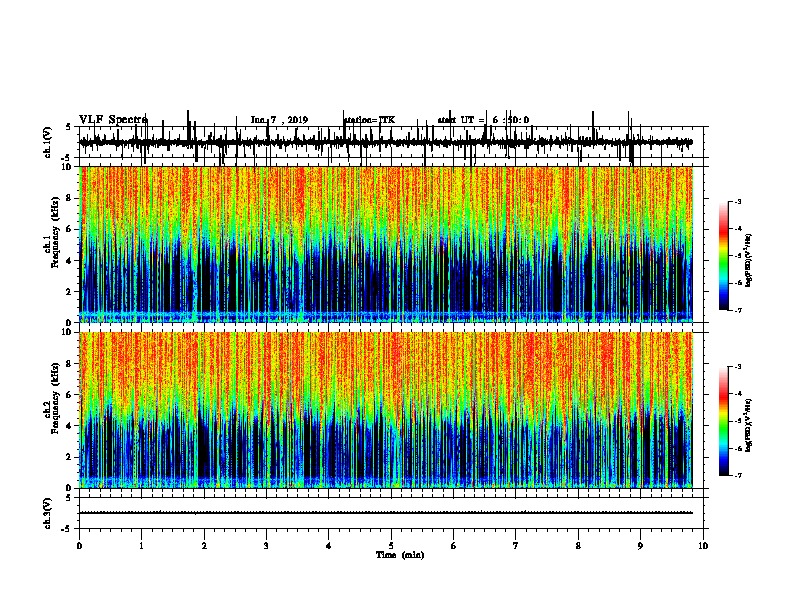Click the time axis tick label "10"
Viewport: 792px width, 612px height.
click(703, 545)
